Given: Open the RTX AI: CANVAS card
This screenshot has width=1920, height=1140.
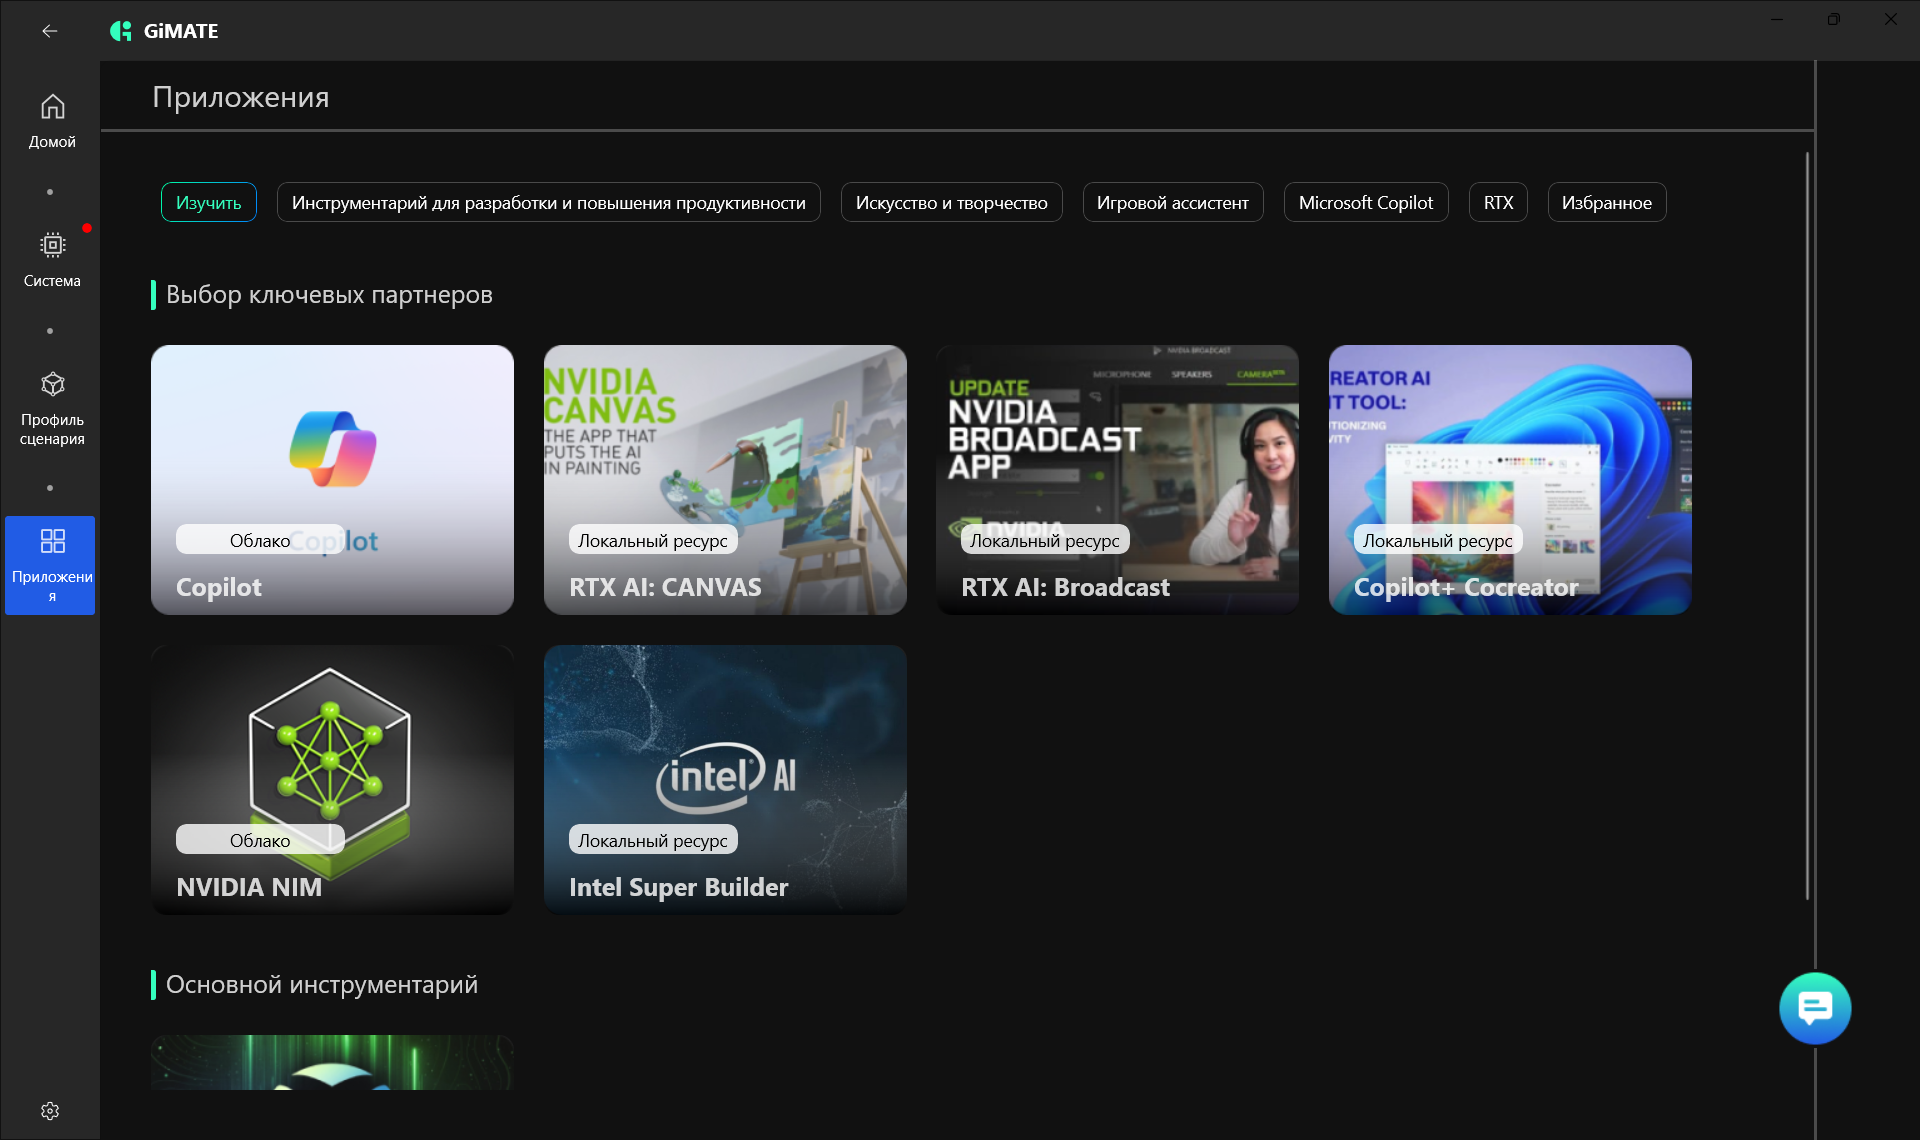Looking at the screenshot, I should click(x=725, y=480).
